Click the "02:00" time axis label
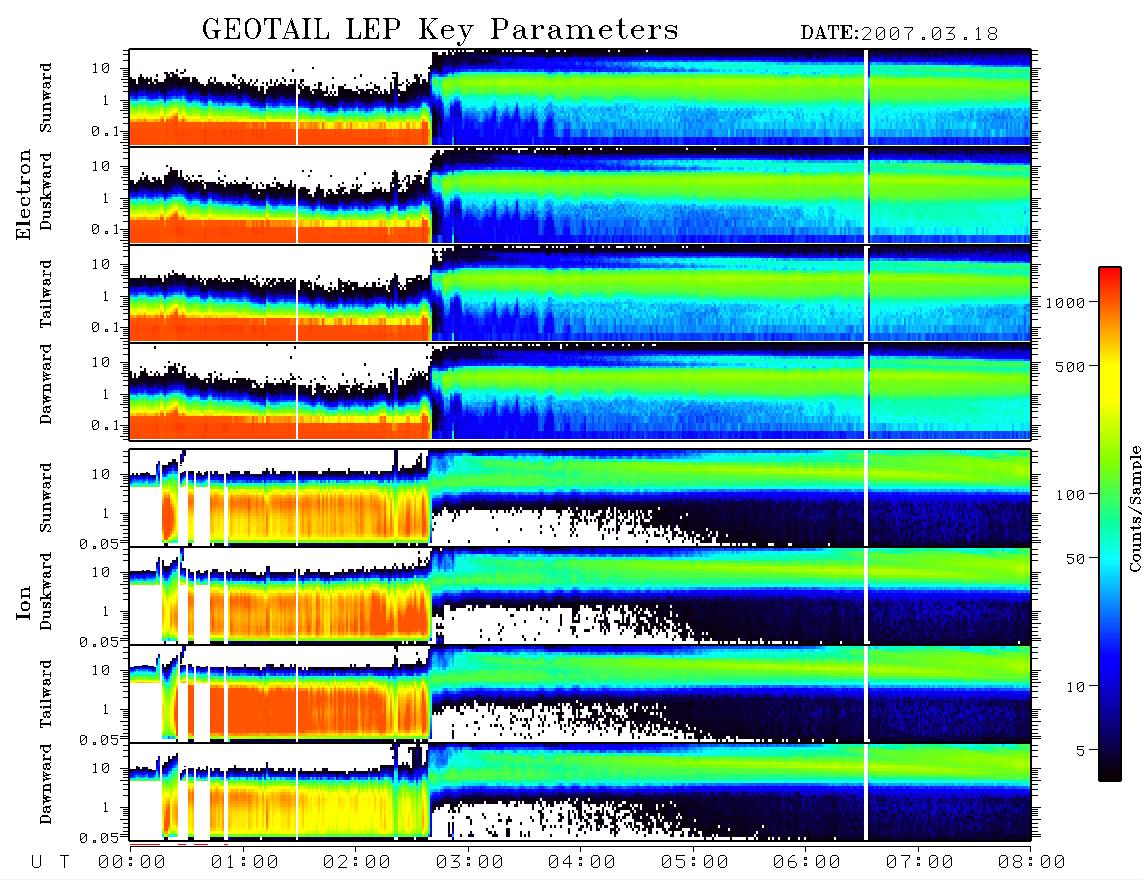1142x880 pixels. click(357, 863)
